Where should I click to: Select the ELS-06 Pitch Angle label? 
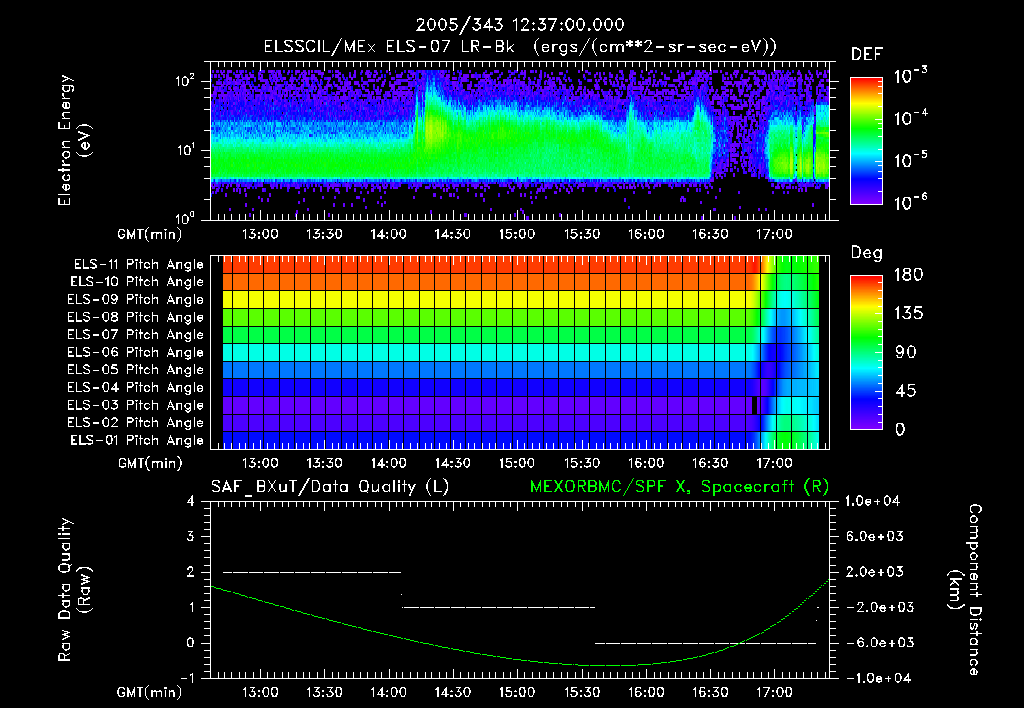click(136, 352)
